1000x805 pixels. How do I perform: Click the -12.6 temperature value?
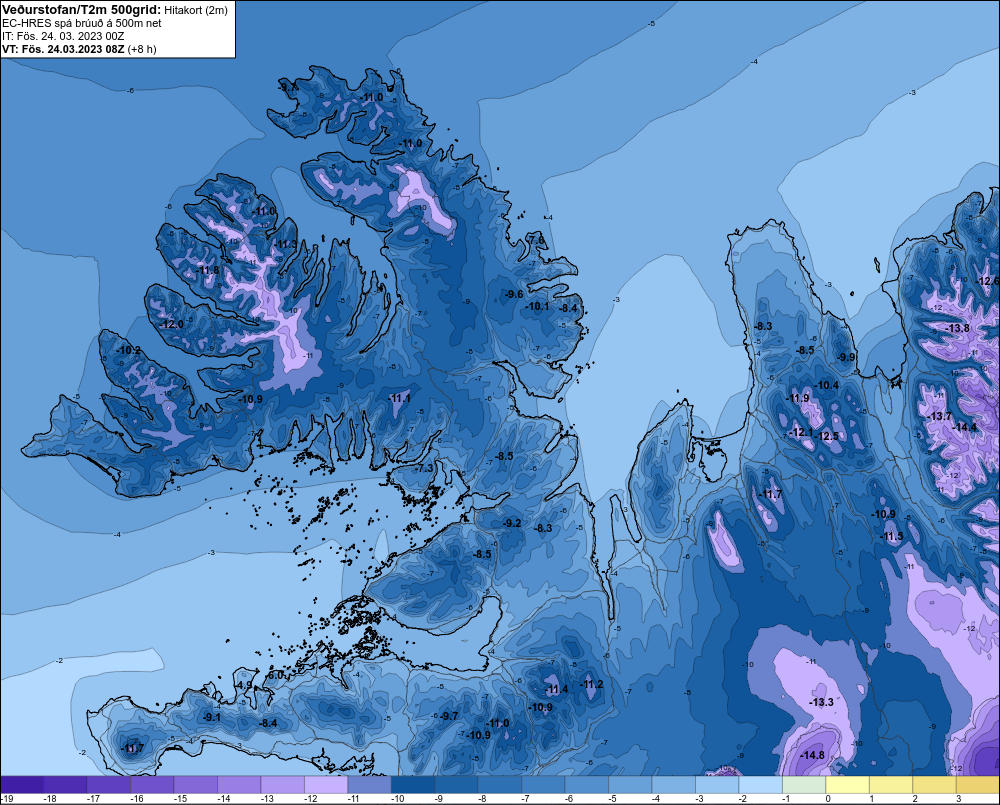tap(989, 281)
